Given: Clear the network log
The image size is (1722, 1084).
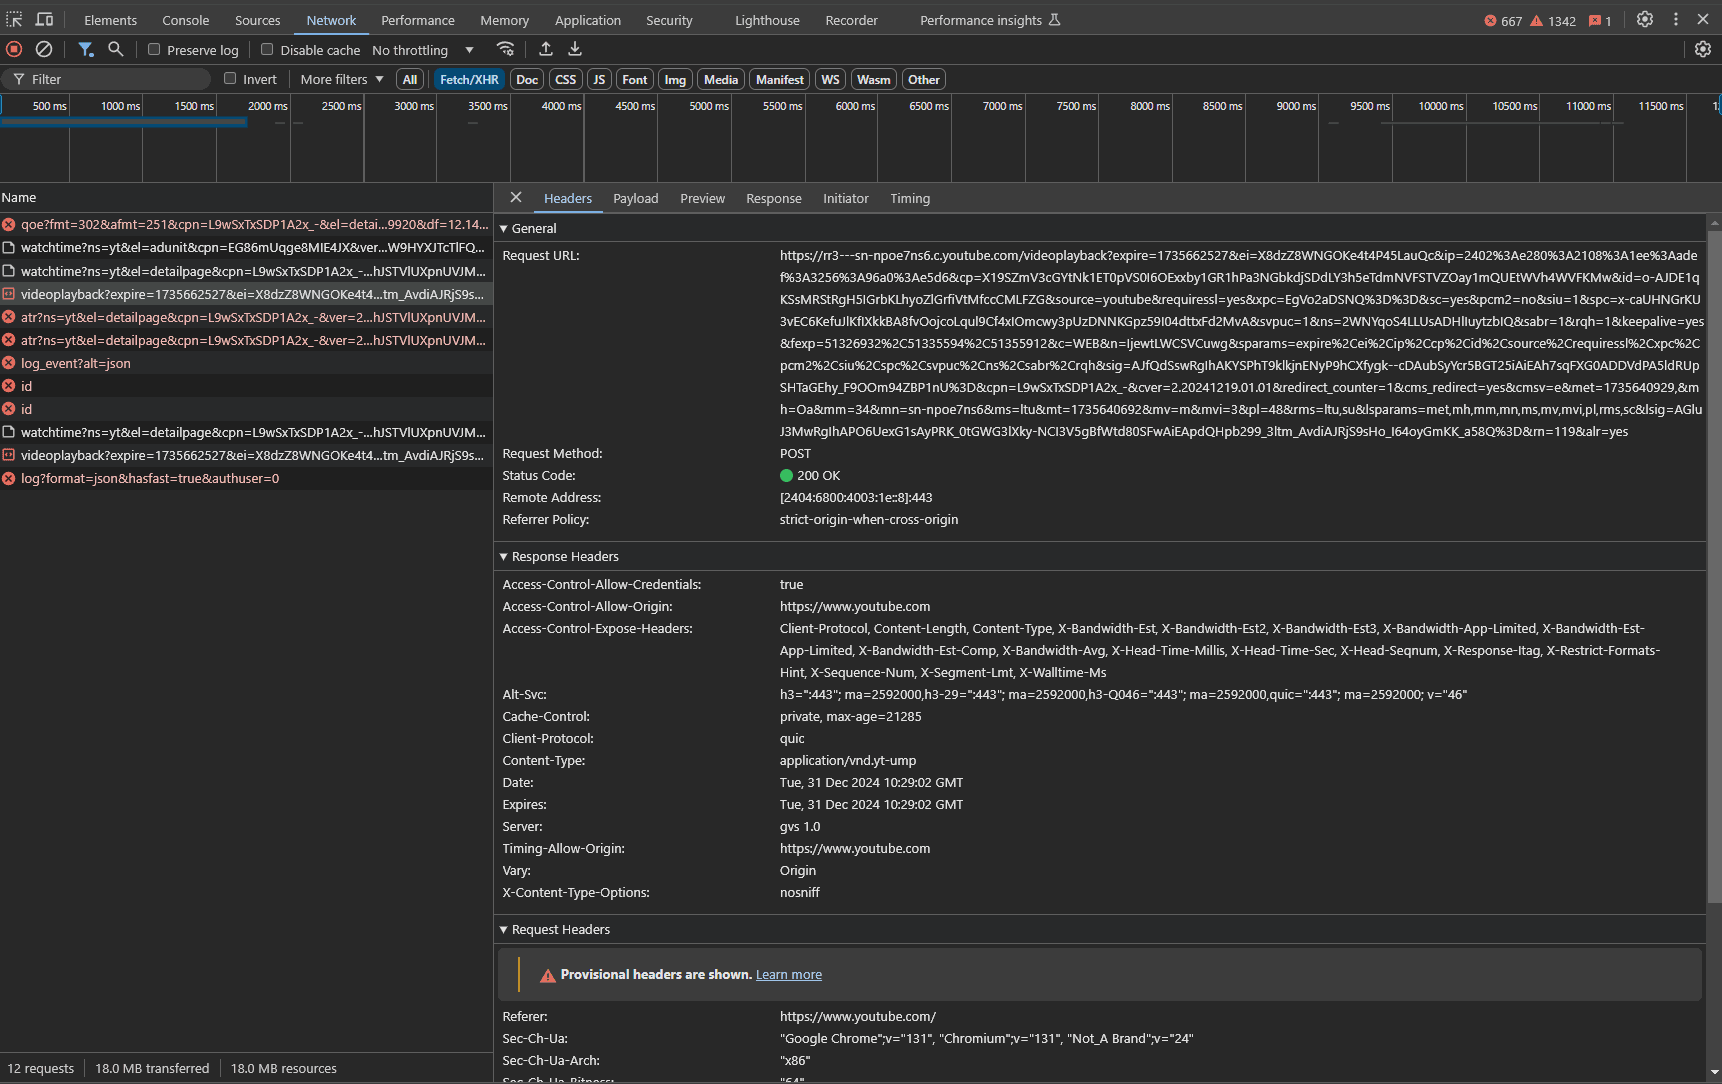Looking at the screenshot, I should pos(44,49).
